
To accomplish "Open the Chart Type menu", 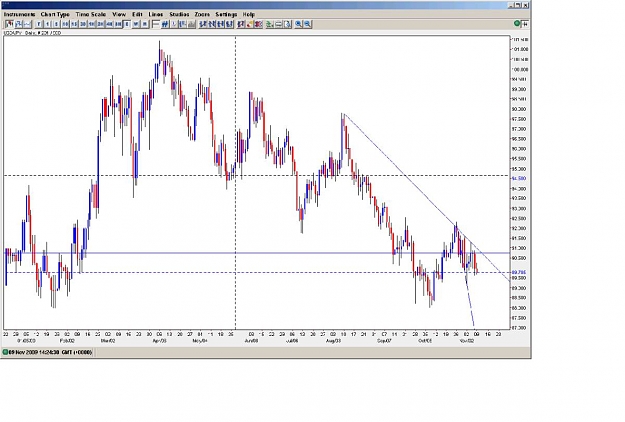I will [55, 14].
